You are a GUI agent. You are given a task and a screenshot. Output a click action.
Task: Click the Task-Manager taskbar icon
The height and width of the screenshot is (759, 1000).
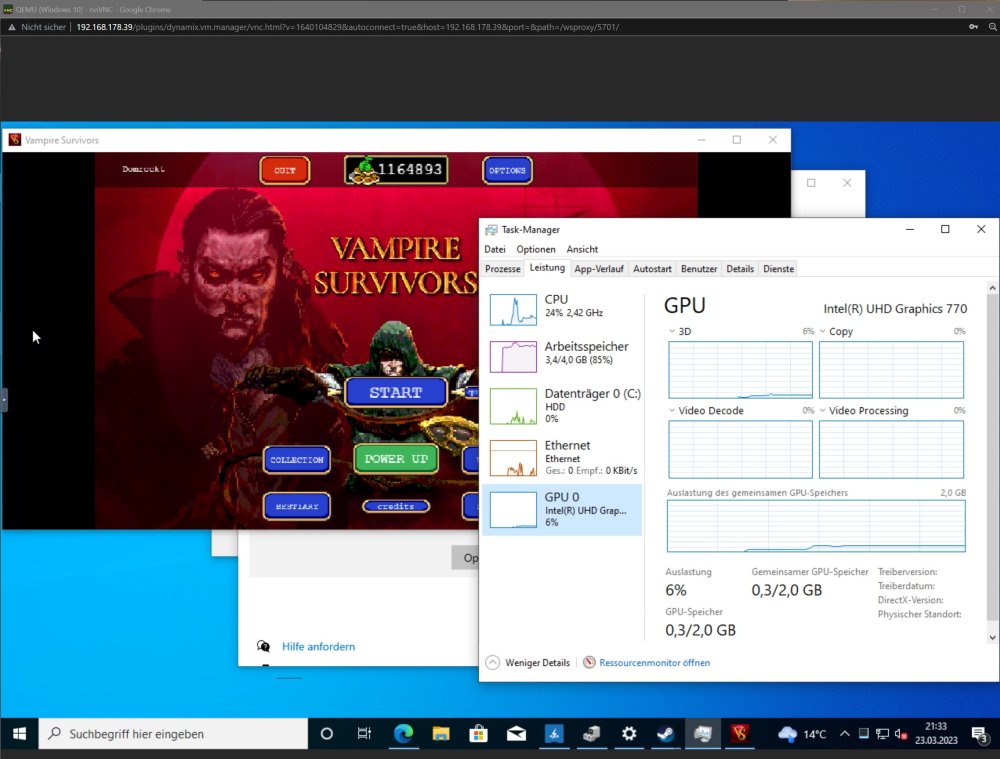point(702,733)
